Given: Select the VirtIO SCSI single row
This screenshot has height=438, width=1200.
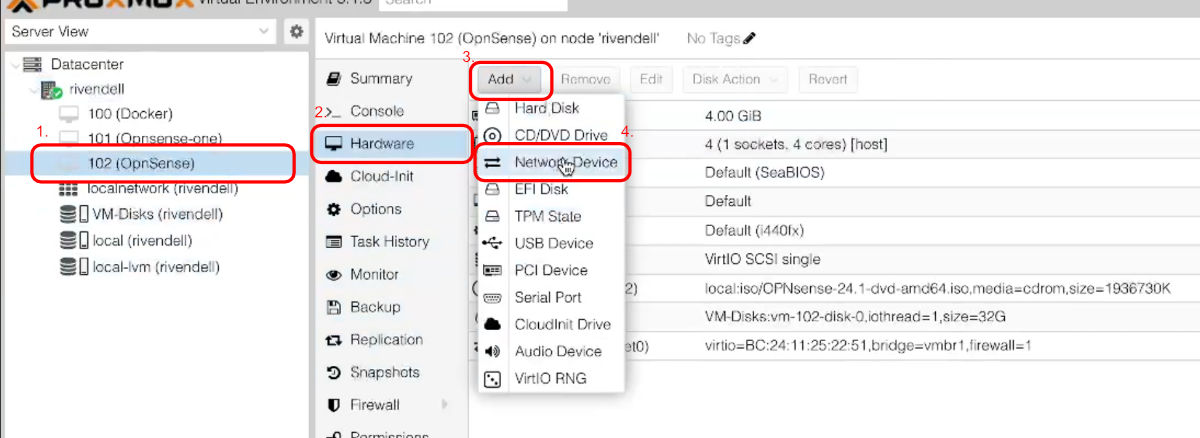Looking at the screenshot, I should 834,259.
